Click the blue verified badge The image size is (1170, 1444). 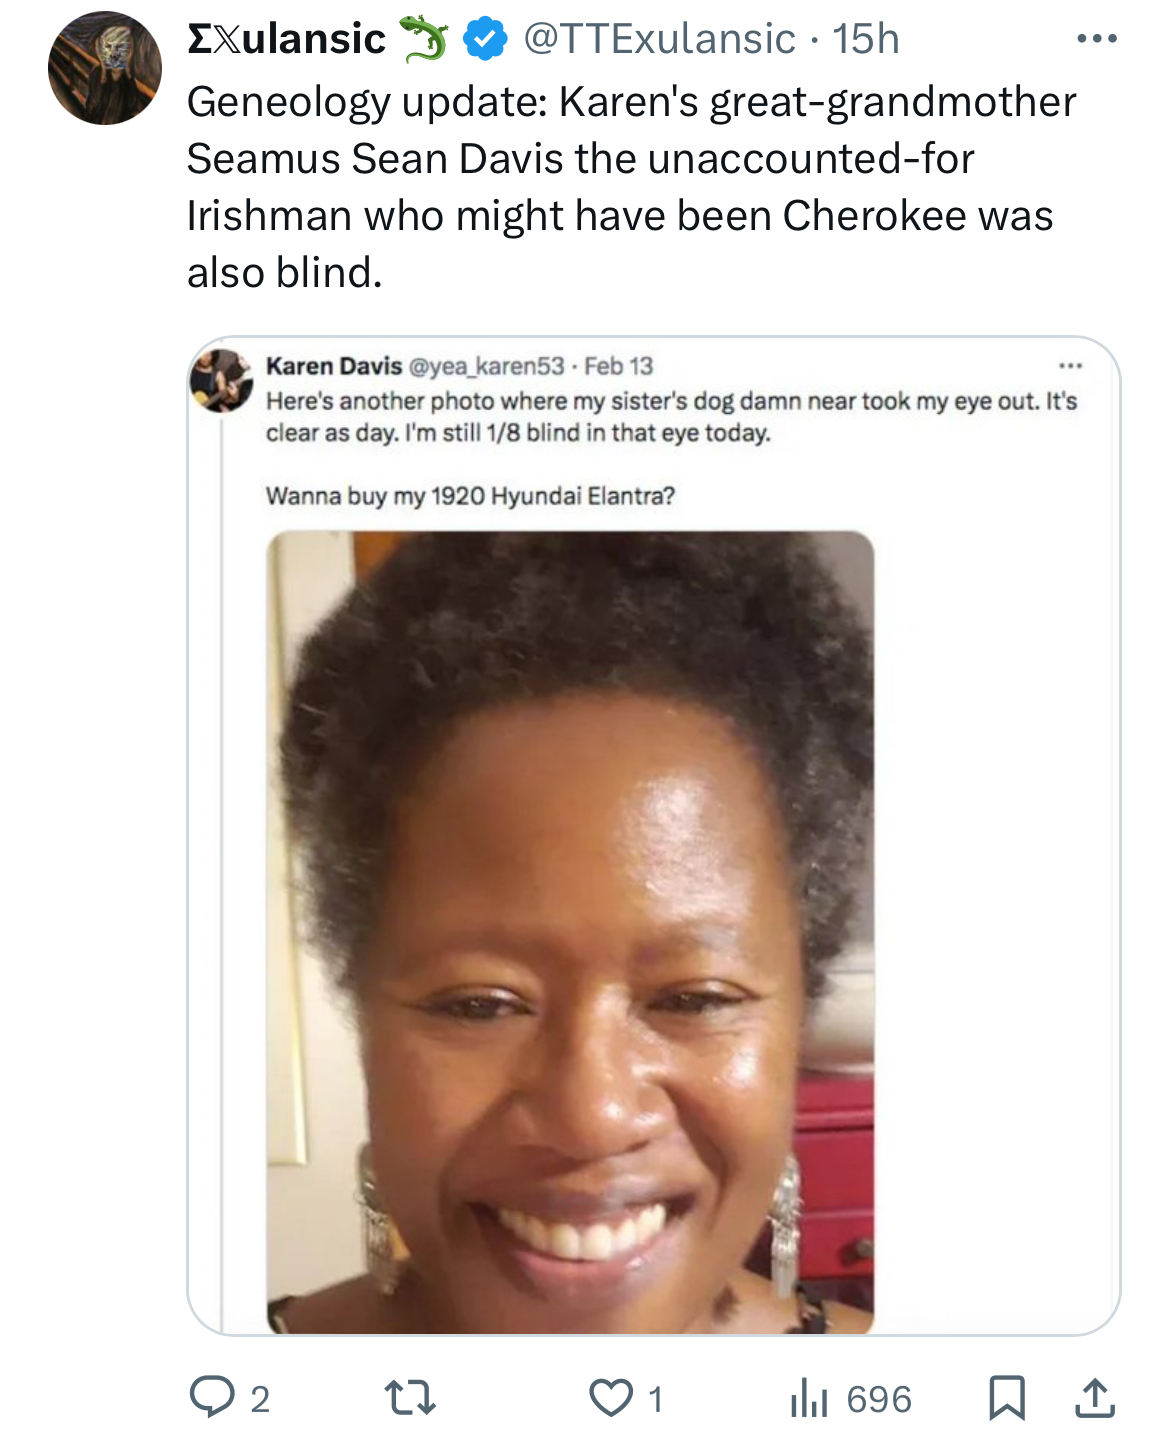[x=485, y=39]
